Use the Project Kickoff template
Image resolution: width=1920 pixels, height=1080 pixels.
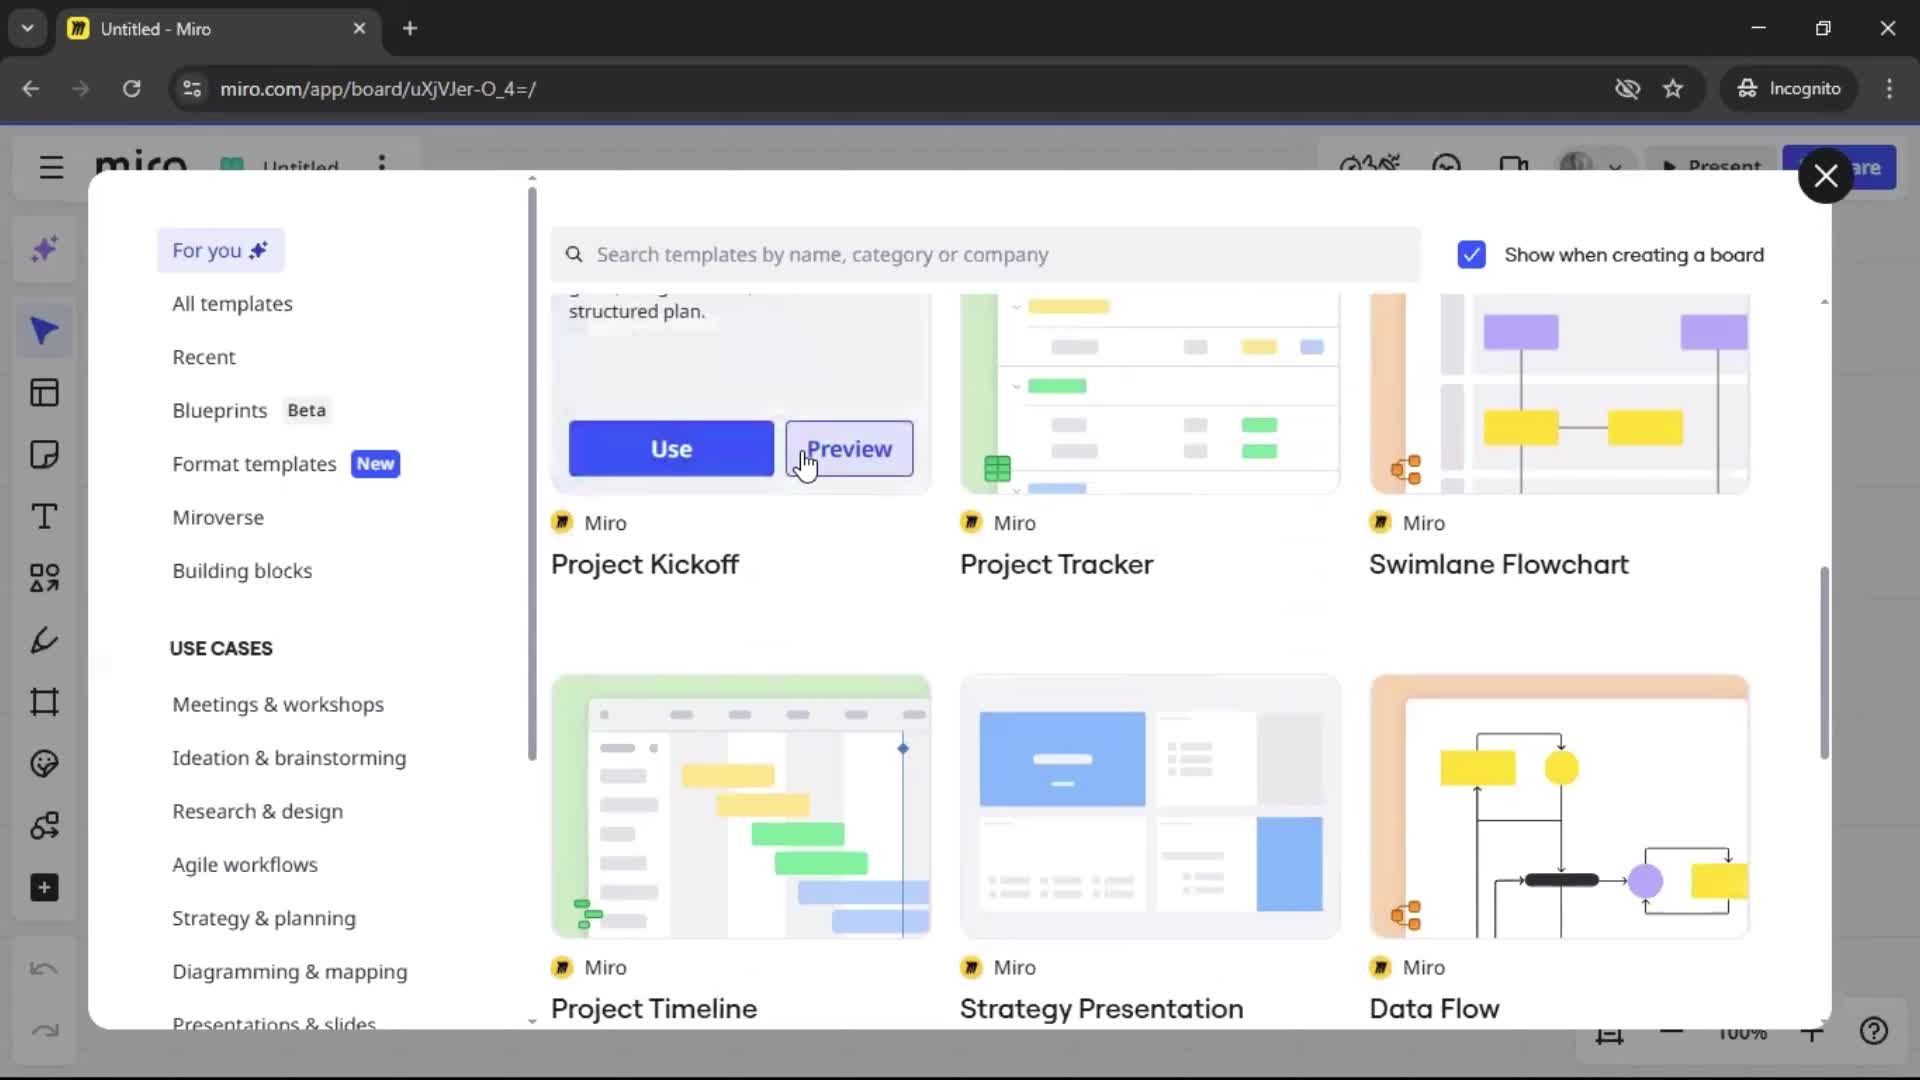(671, 449)
